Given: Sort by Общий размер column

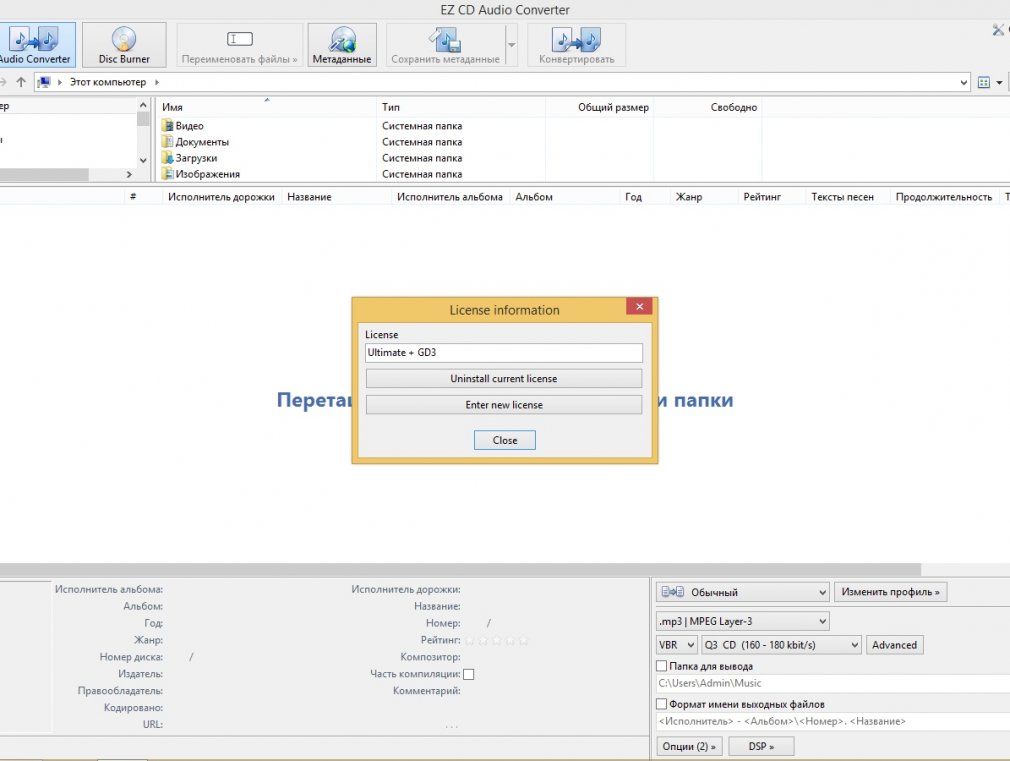Looking at the screenshot, I should click(600, 107).
